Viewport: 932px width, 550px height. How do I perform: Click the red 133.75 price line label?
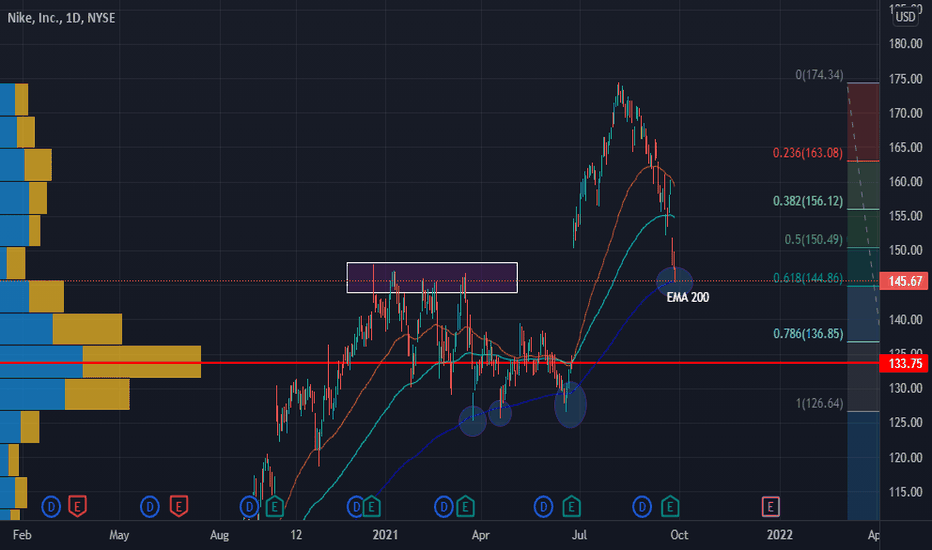pos(905,363)
